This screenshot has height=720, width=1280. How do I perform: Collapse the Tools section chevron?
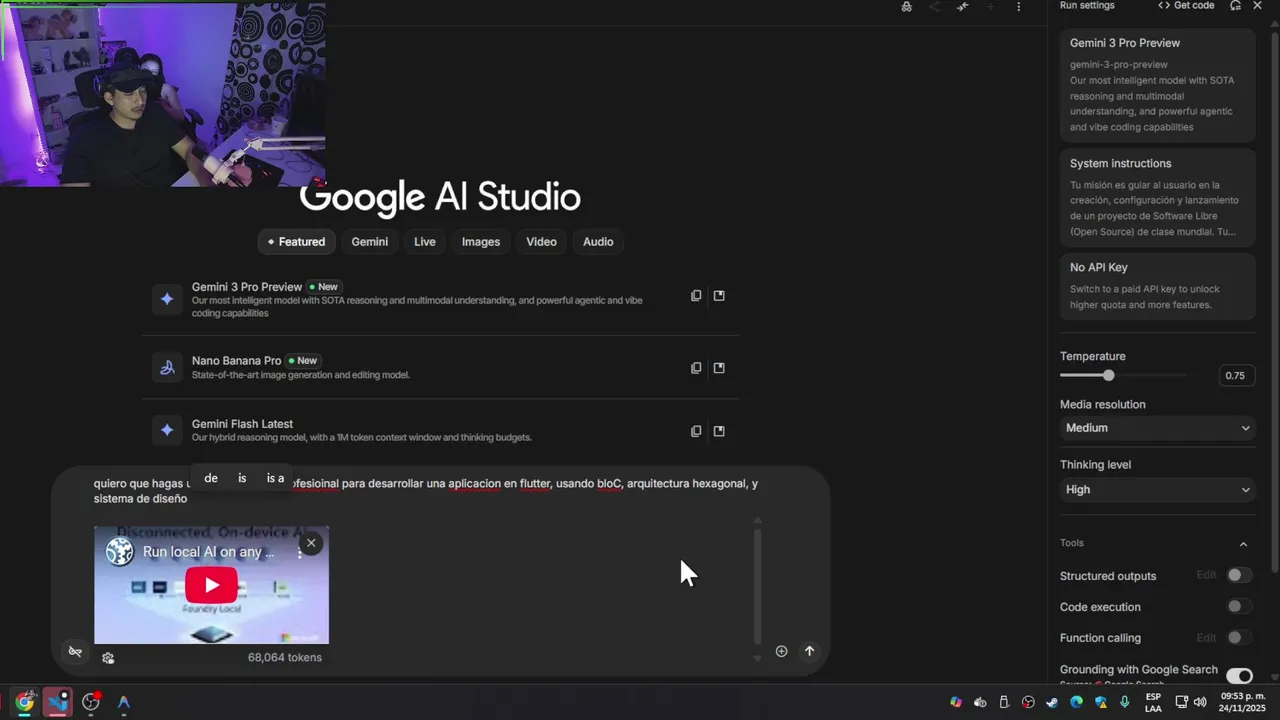click(1243, 544)
